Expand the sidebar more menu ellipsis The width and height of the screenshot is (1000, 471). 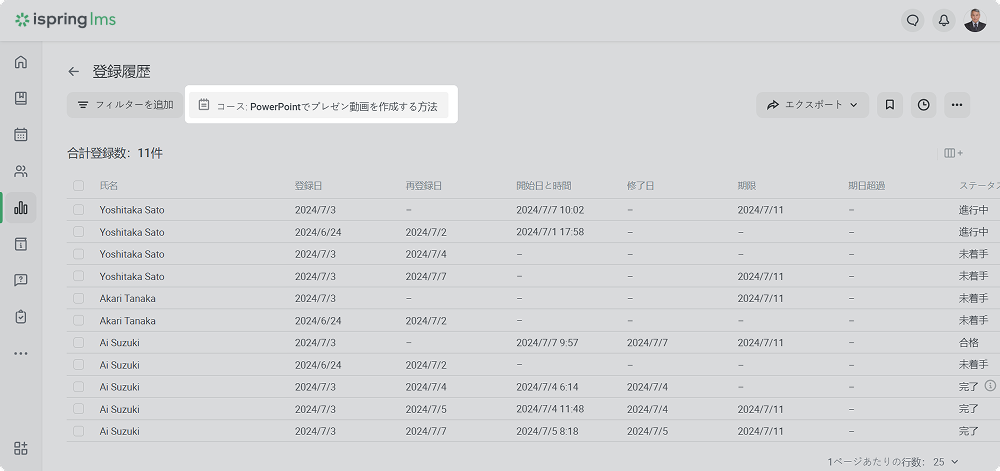tap(21, 354)
